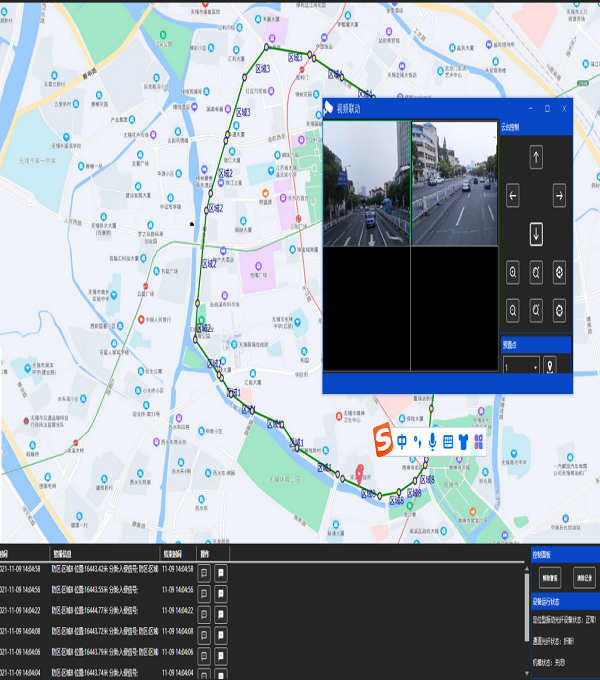Screen dimensions: 600x680
Task: Click microphone voice input on IME bar
Action: [x=432, y=441]
